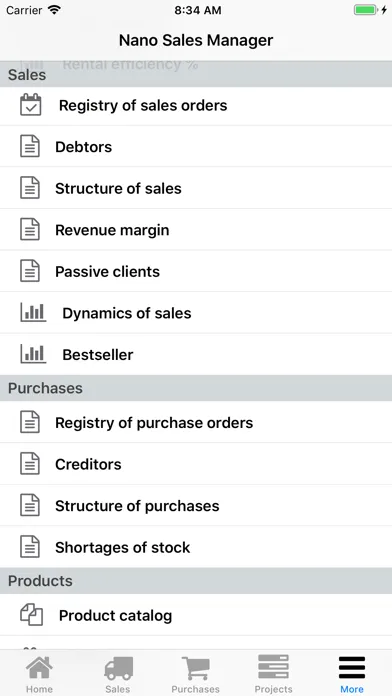Open Passive clients report
This screenshot has height=696, width=392.
click(196, 271)
